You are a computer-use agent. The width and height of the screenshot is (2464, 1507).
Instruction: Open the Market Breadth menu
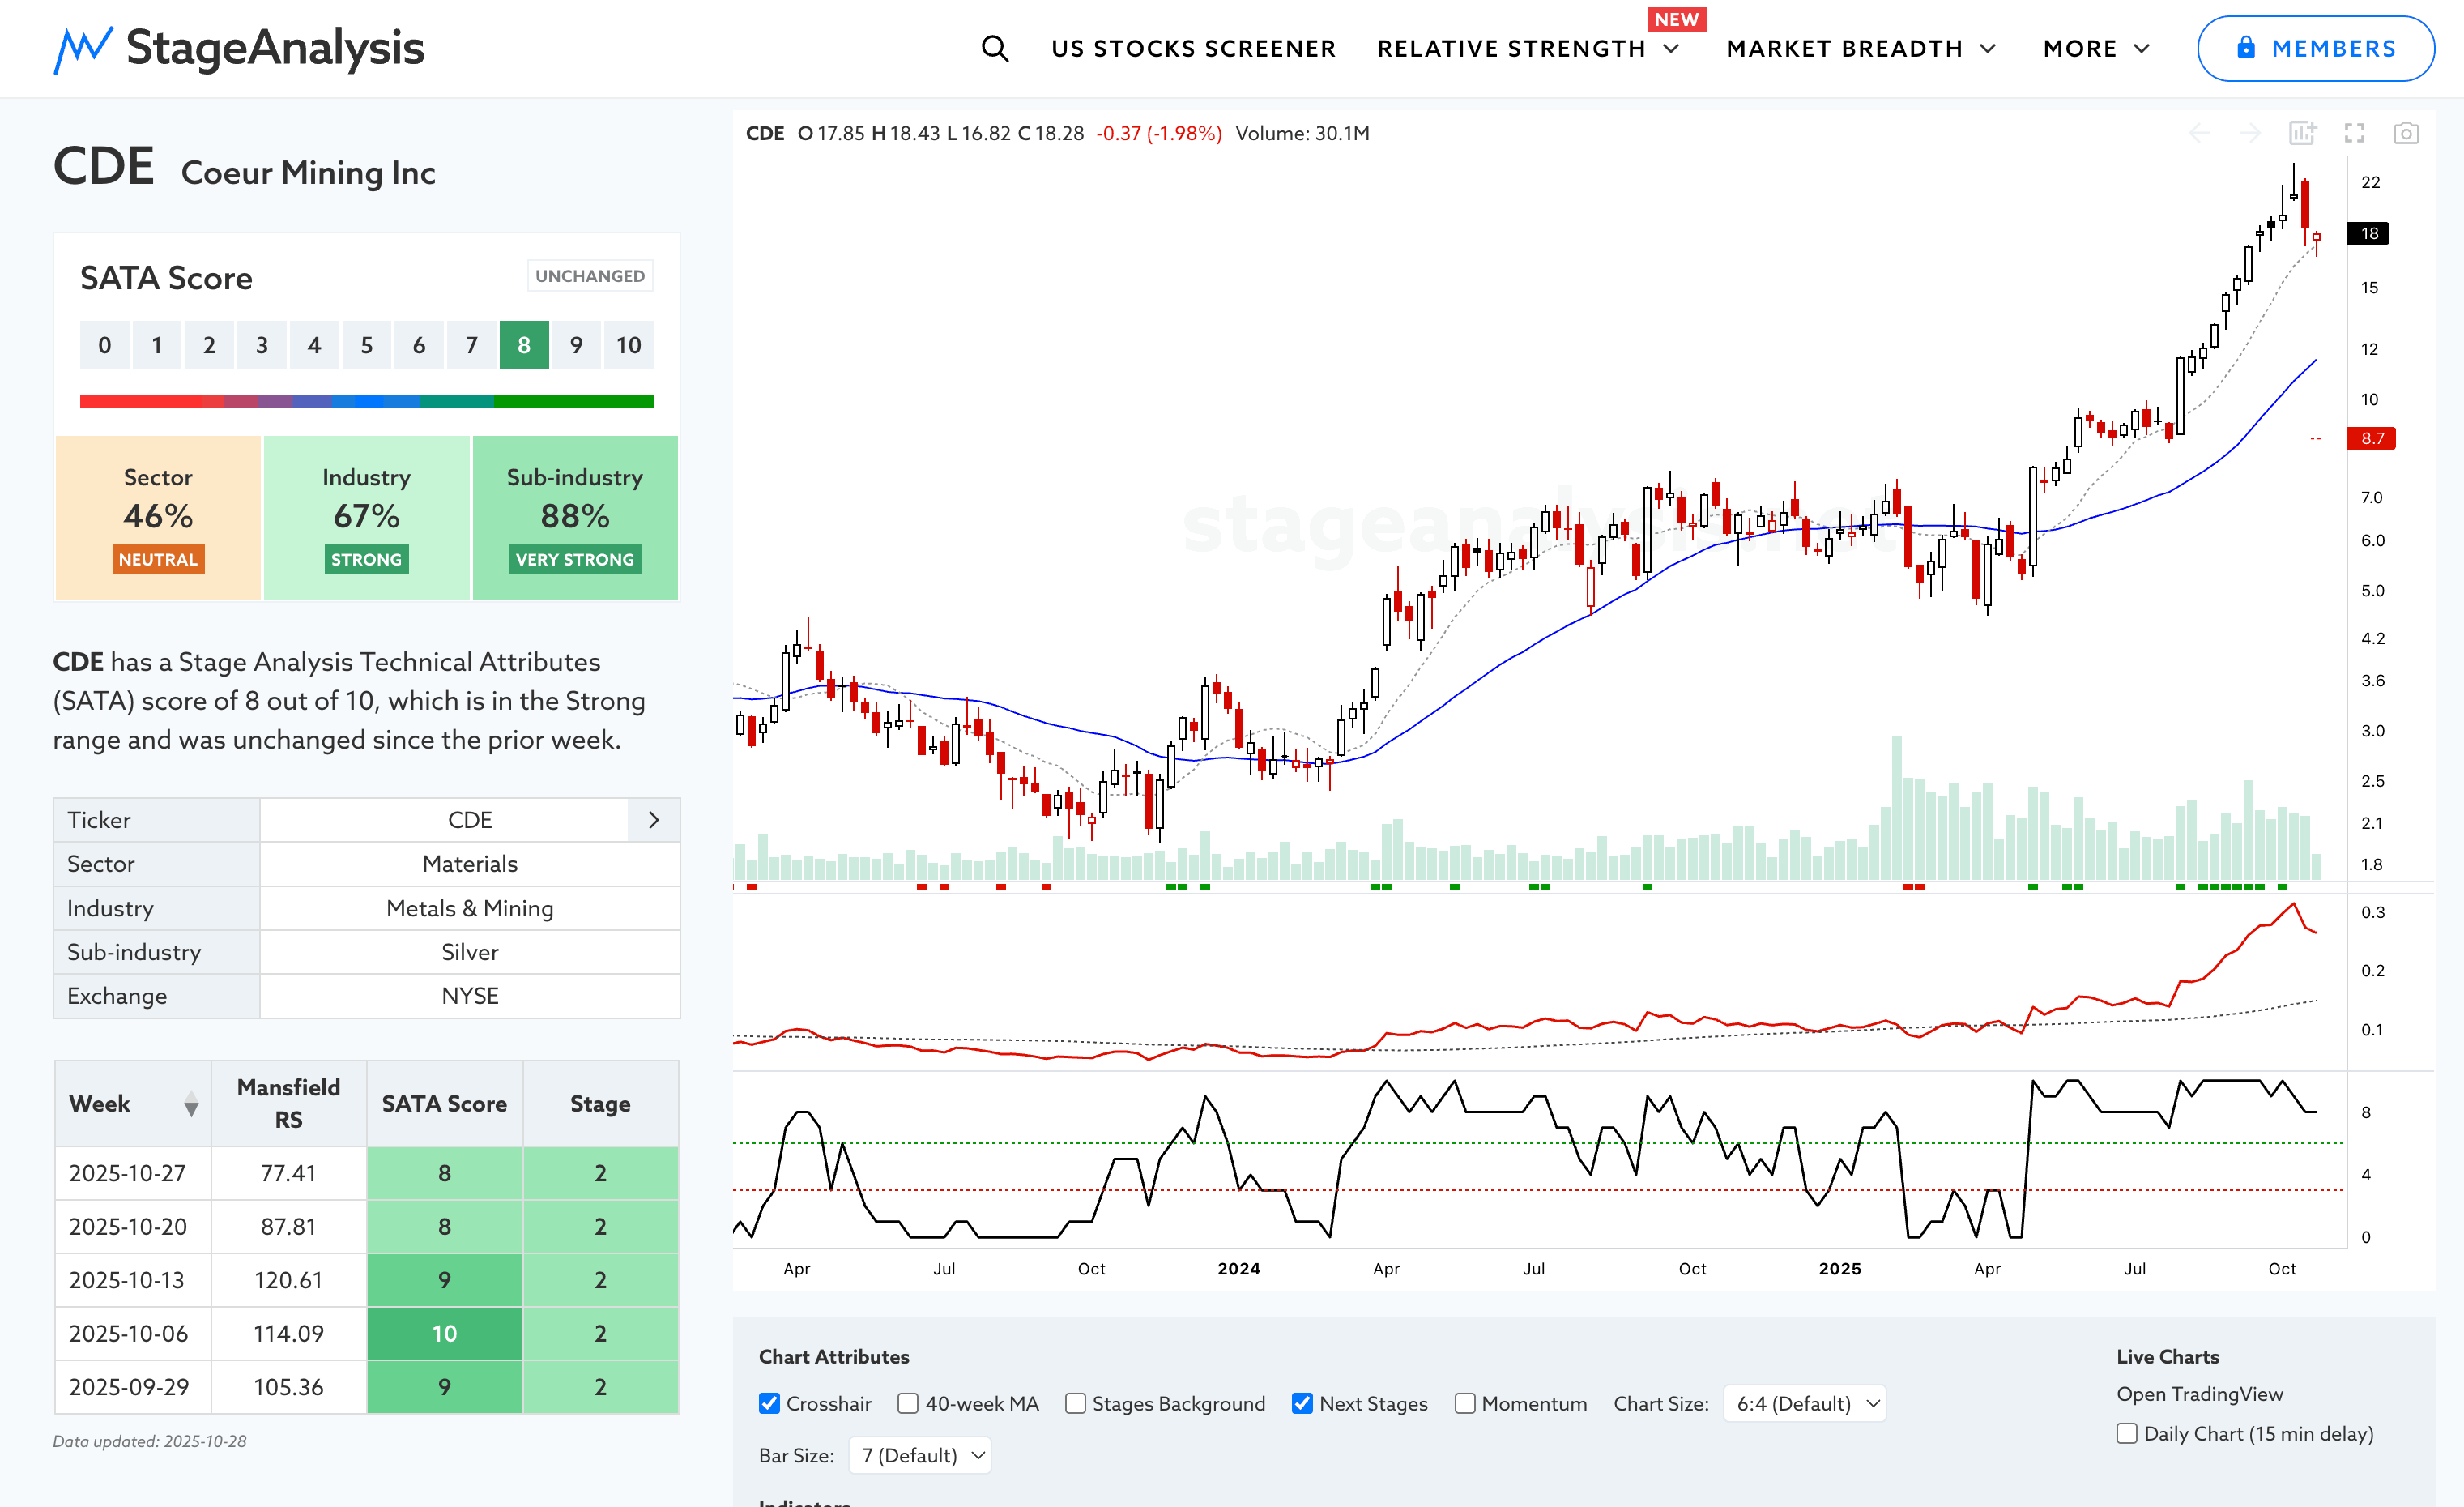click(x=1861, y=48)
